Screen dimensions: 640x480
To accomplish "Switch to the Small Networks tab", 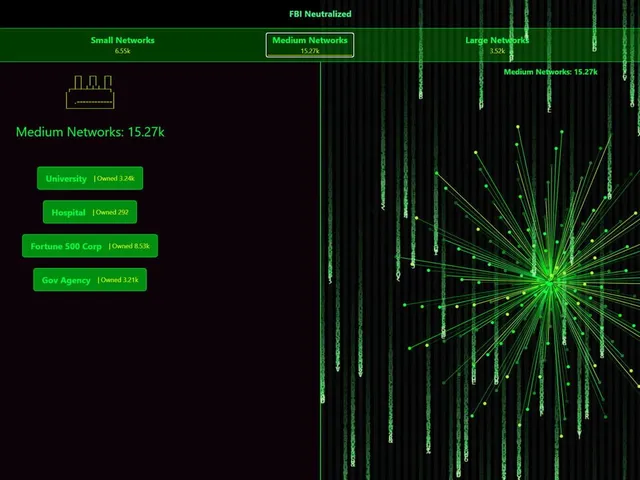I will coord(122,44).
